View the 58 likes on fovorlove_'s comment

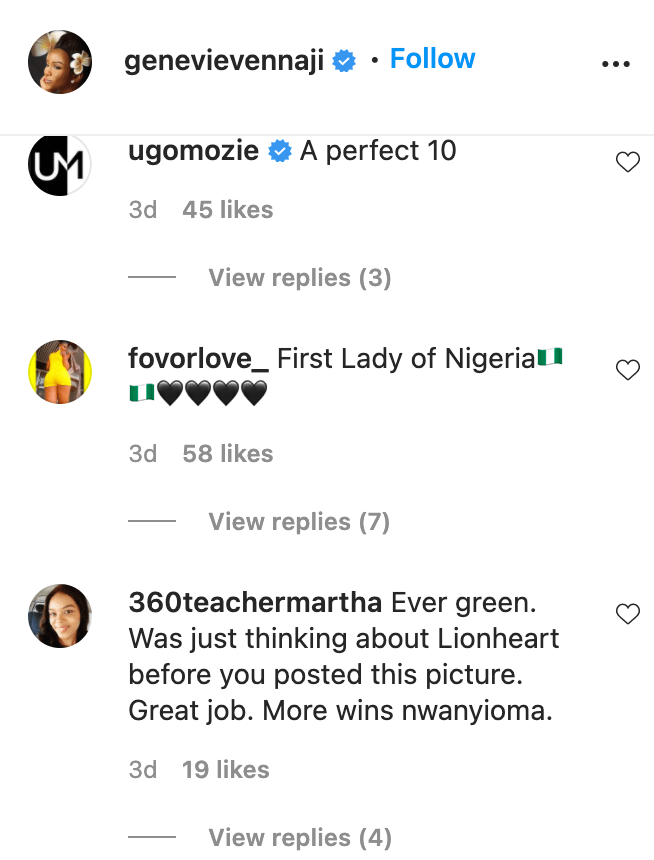click(227, 454)
